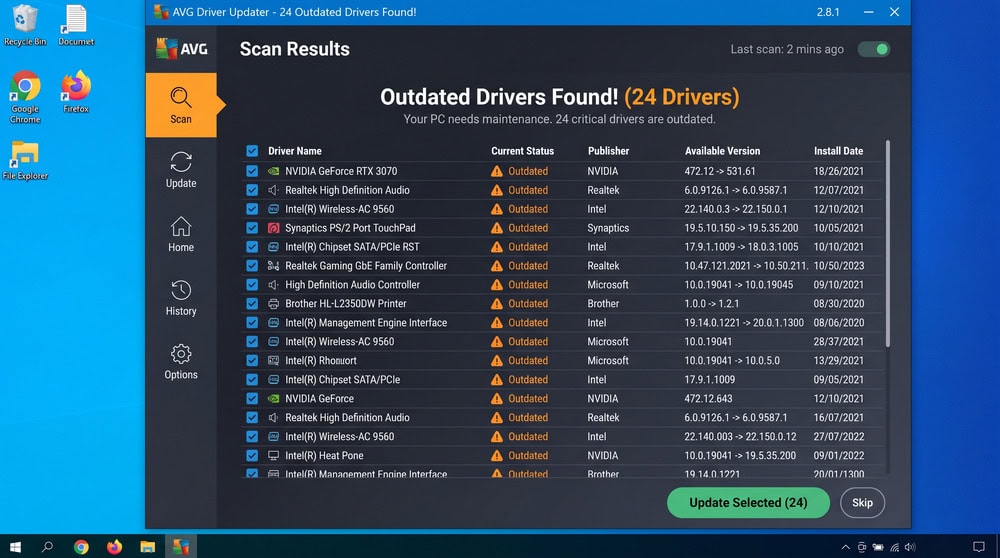Click Synaptics publisher cell
1000x558 pixels.
608,228
